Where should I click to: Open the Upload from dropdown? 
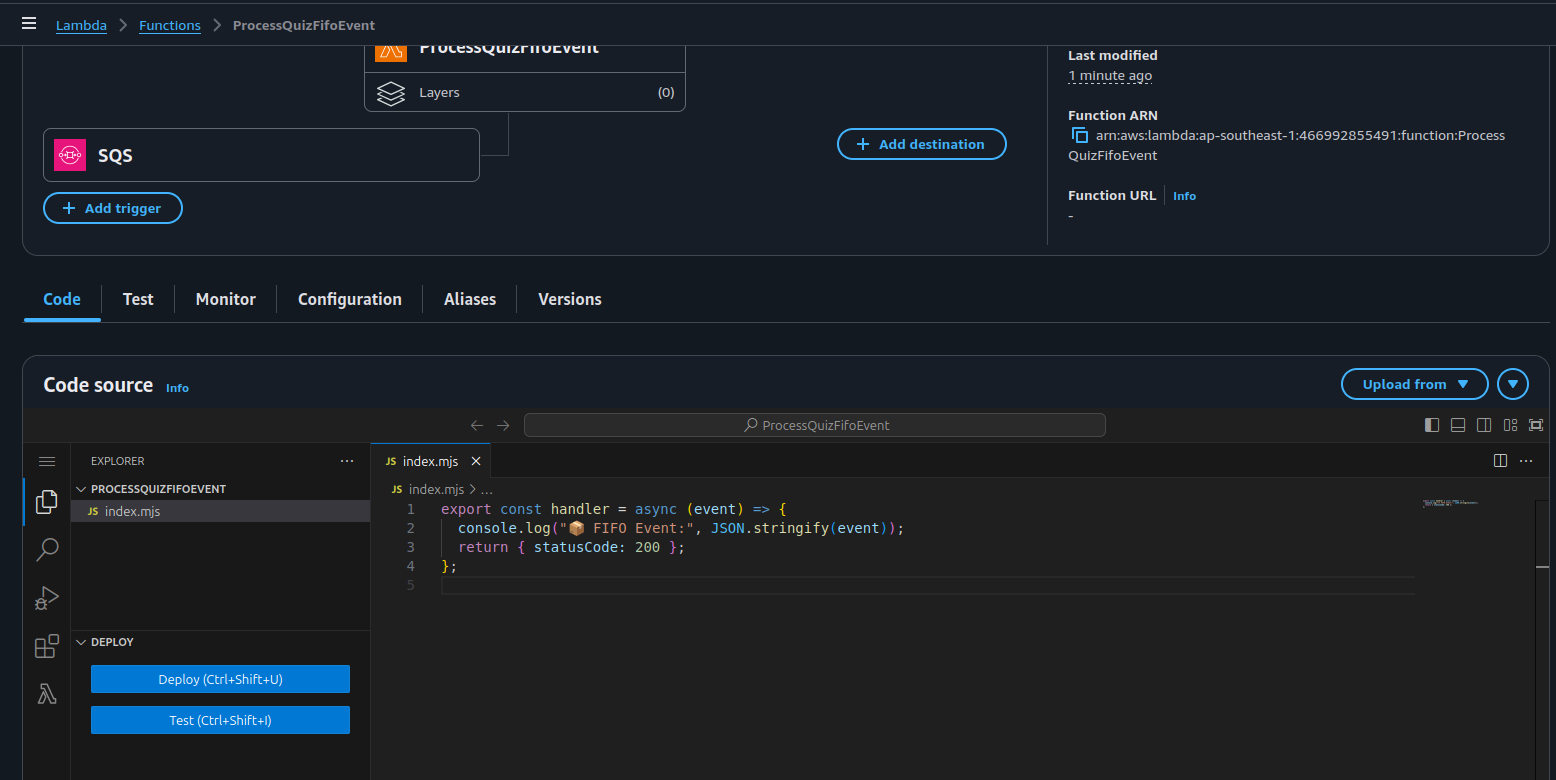click(1414, 384)
